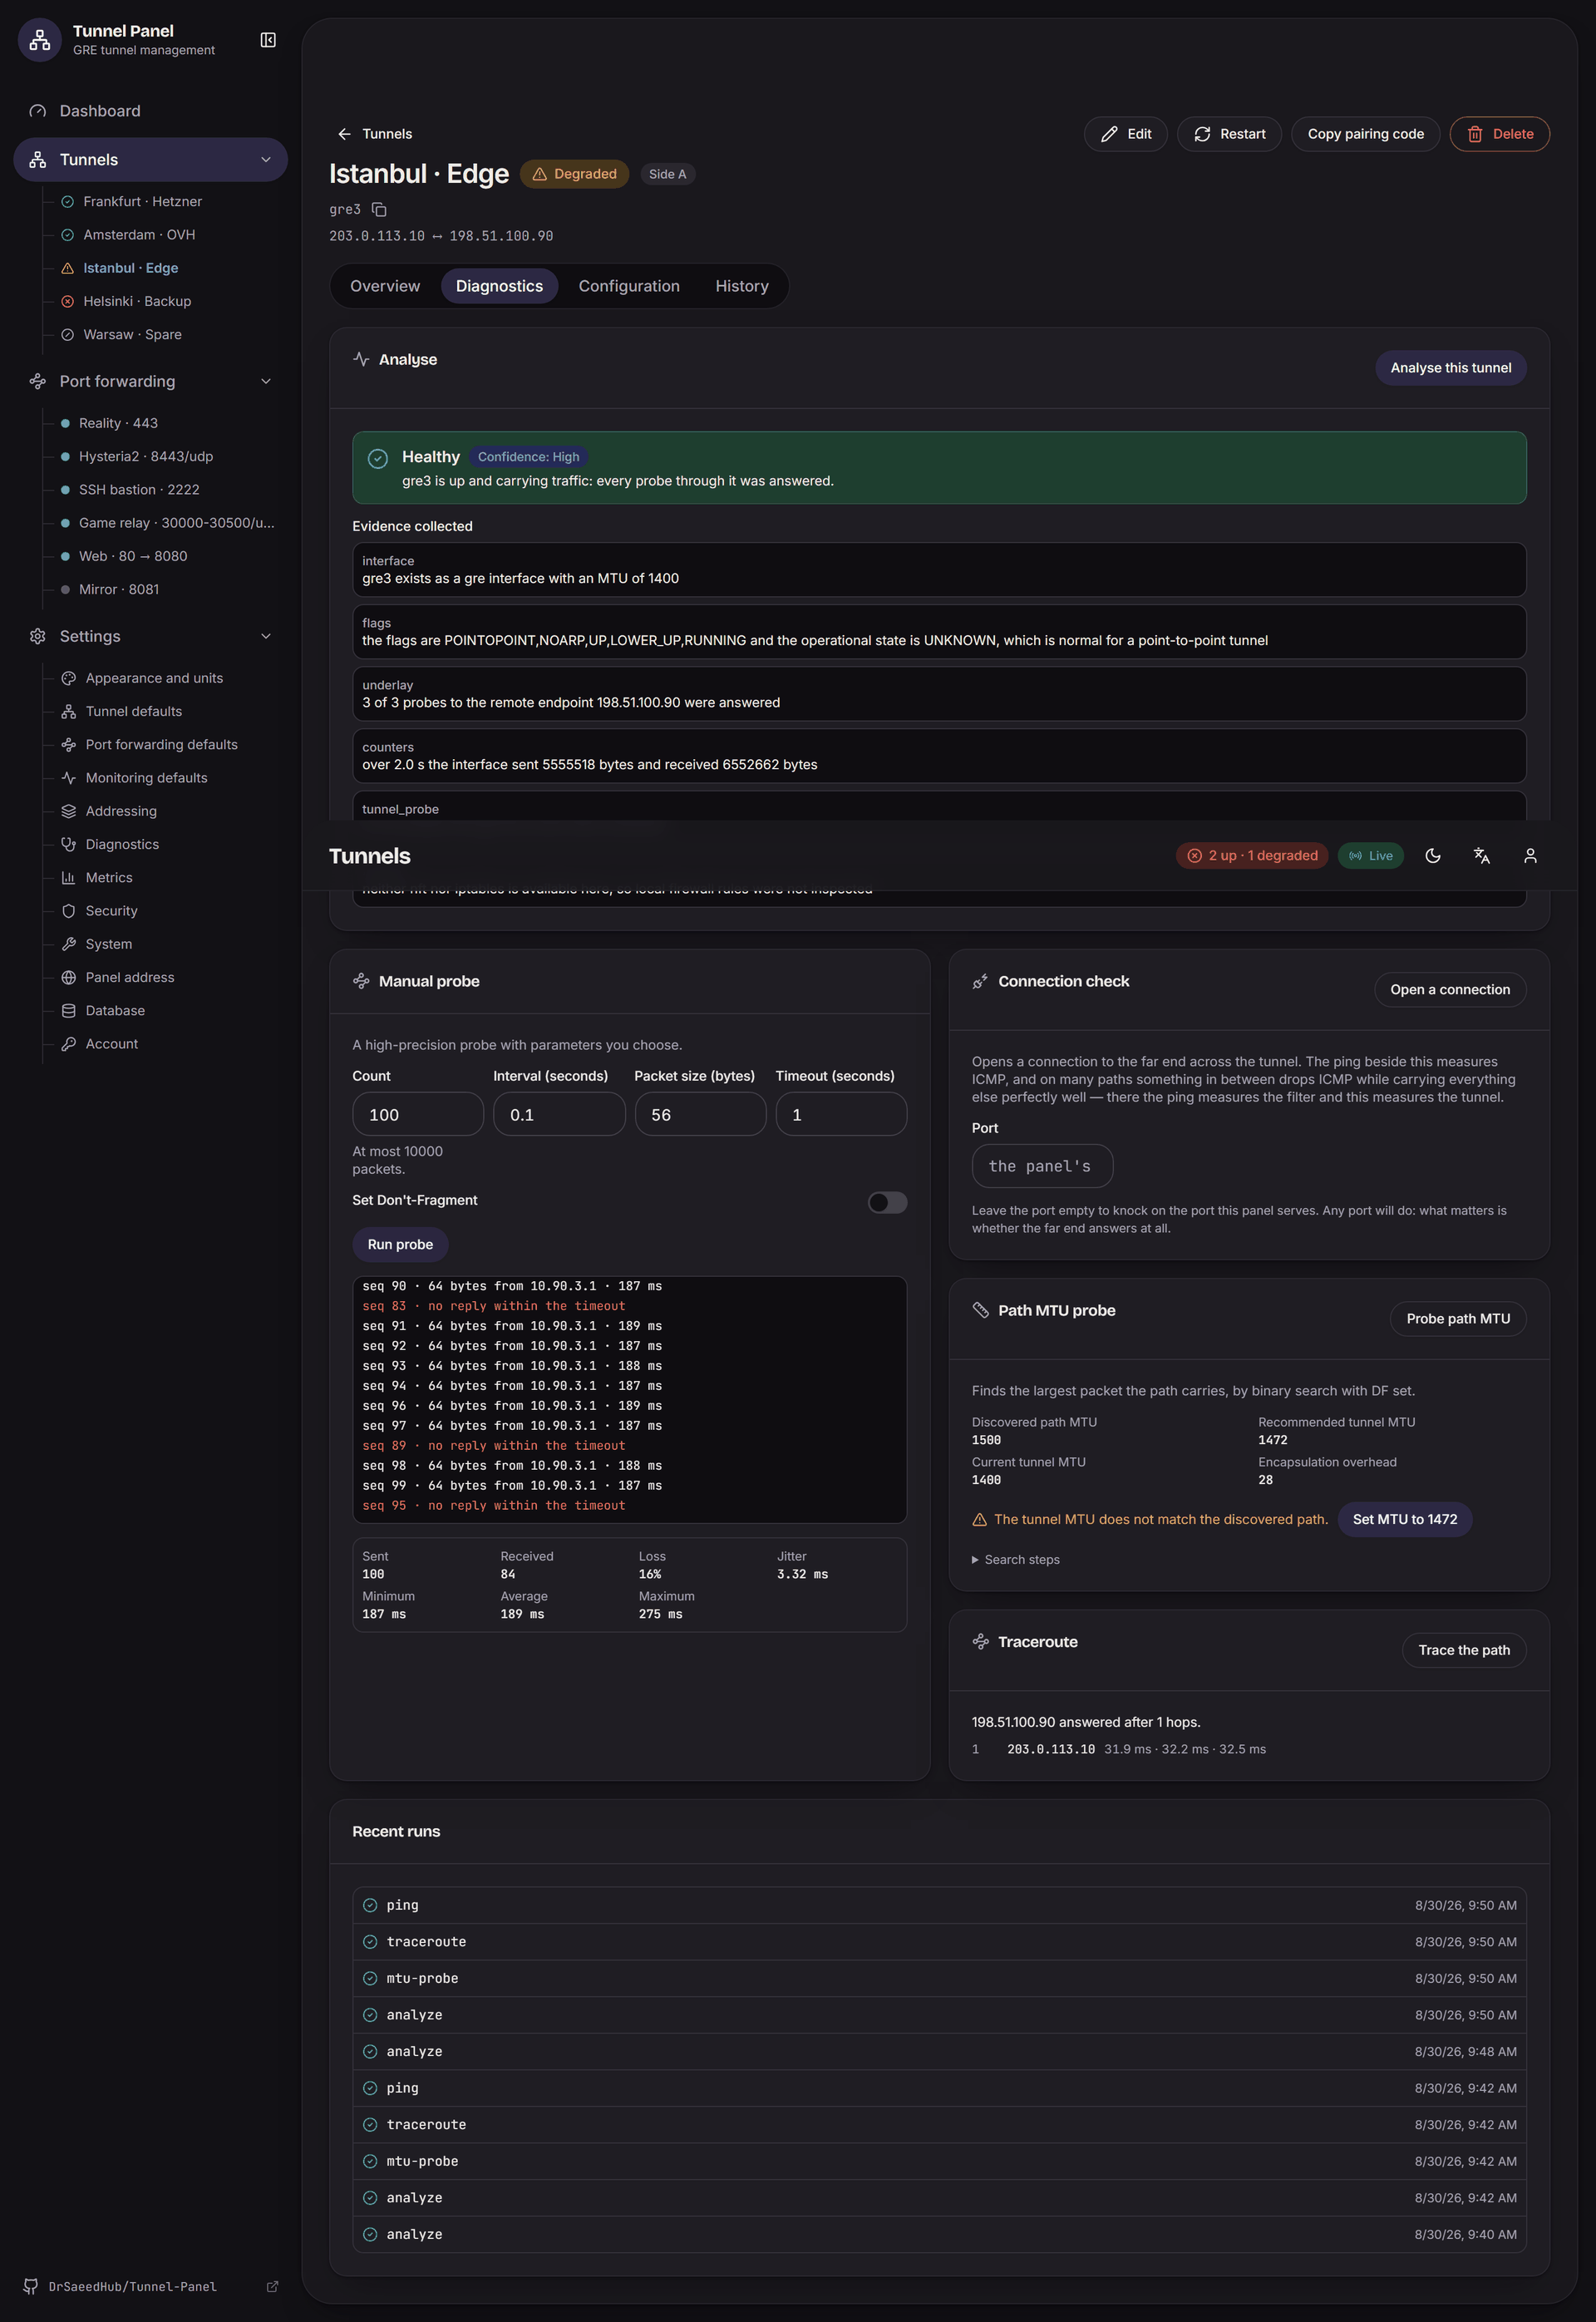
Task: Open the user account icon
Action: click(x=1530, y=856)
